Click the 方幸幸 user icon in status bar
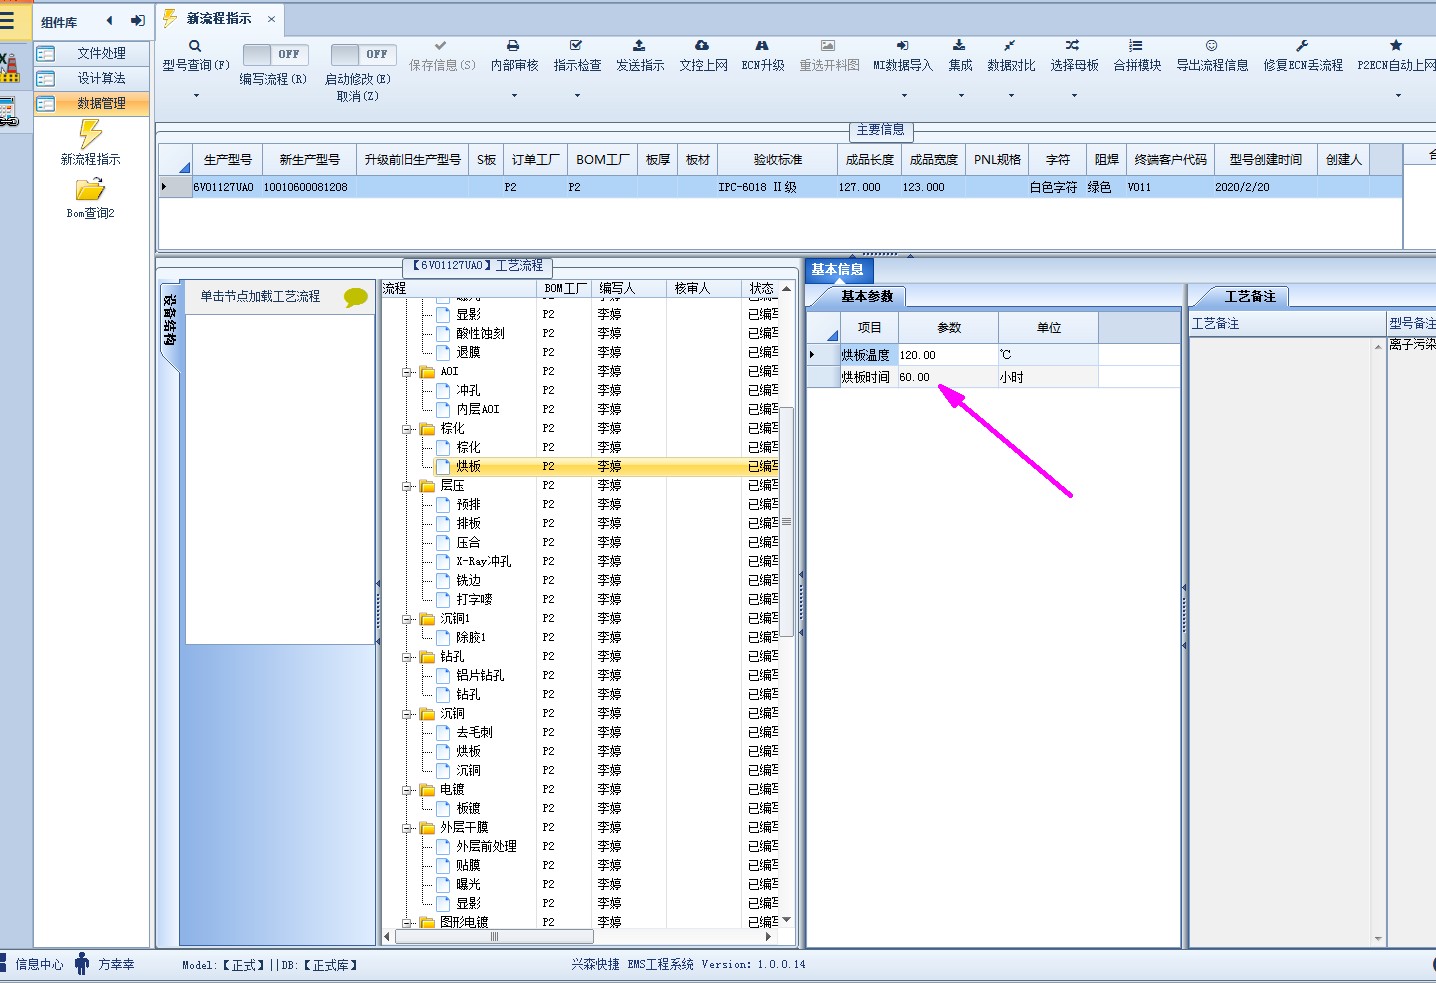The width and height of the screenshot is (1436, 983). [82, 964]
